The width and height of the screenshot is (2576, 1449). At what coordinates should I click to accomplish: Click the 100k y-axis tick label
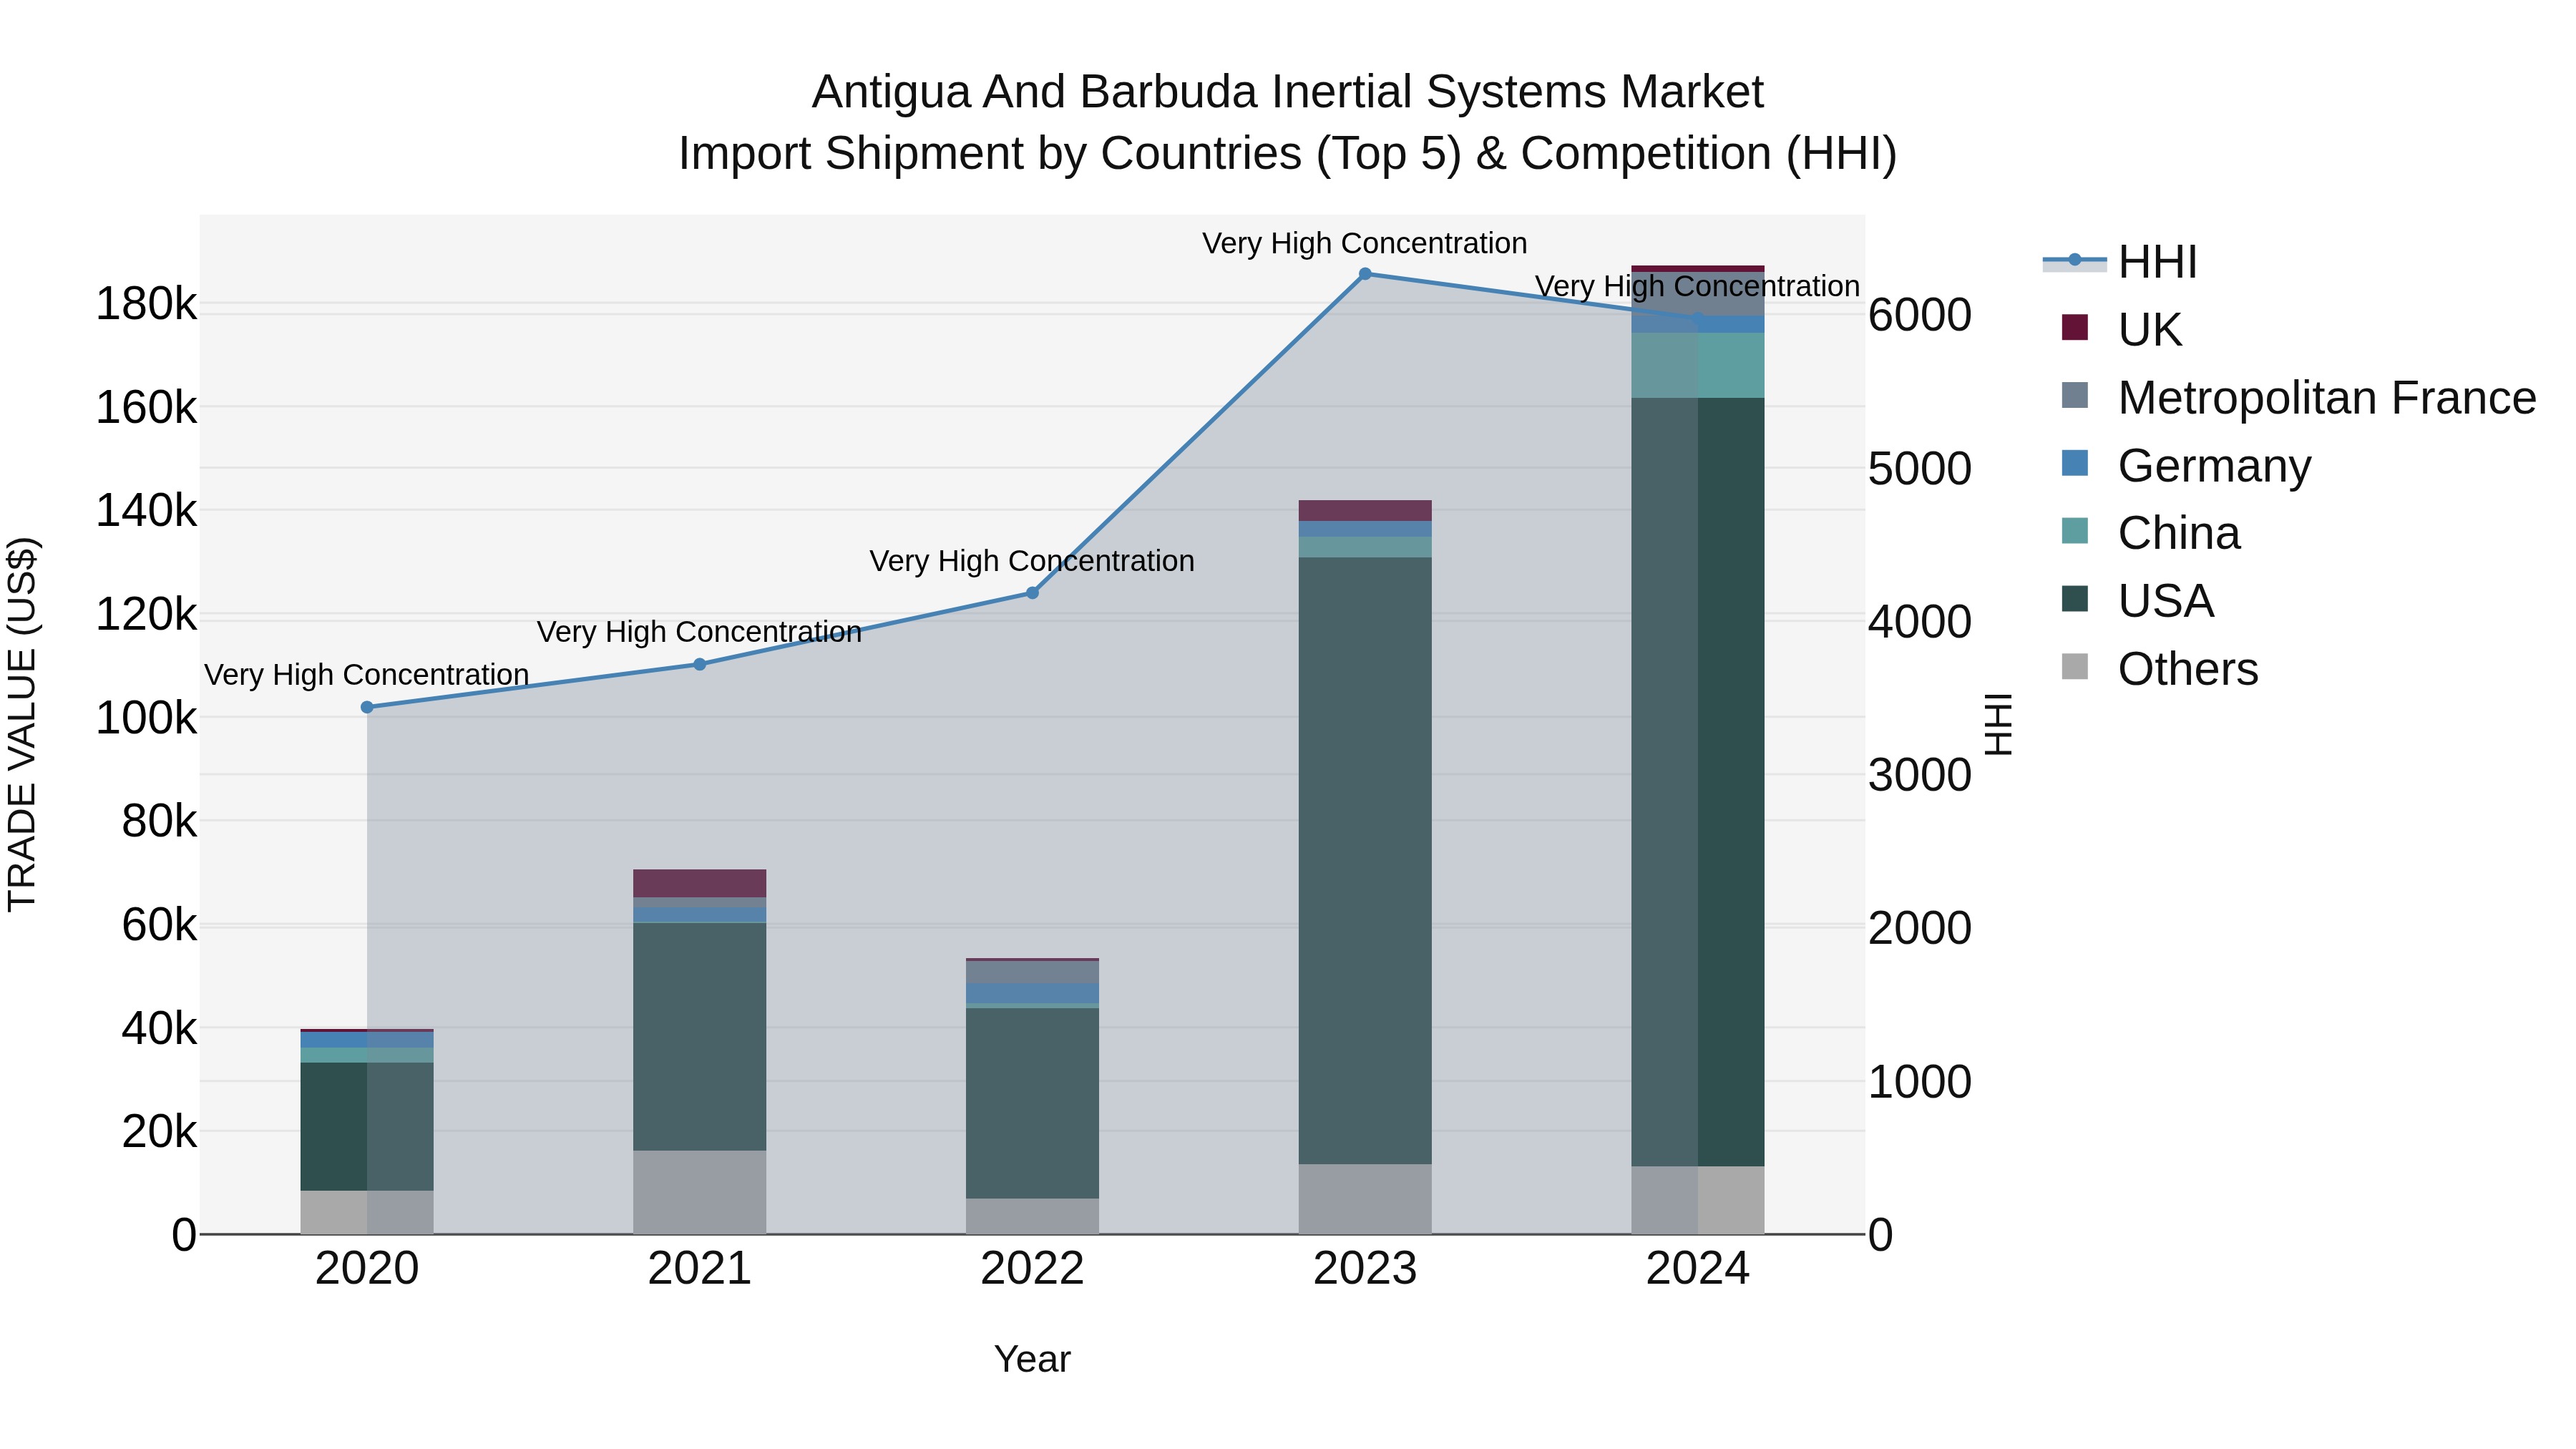coord(146,718)
